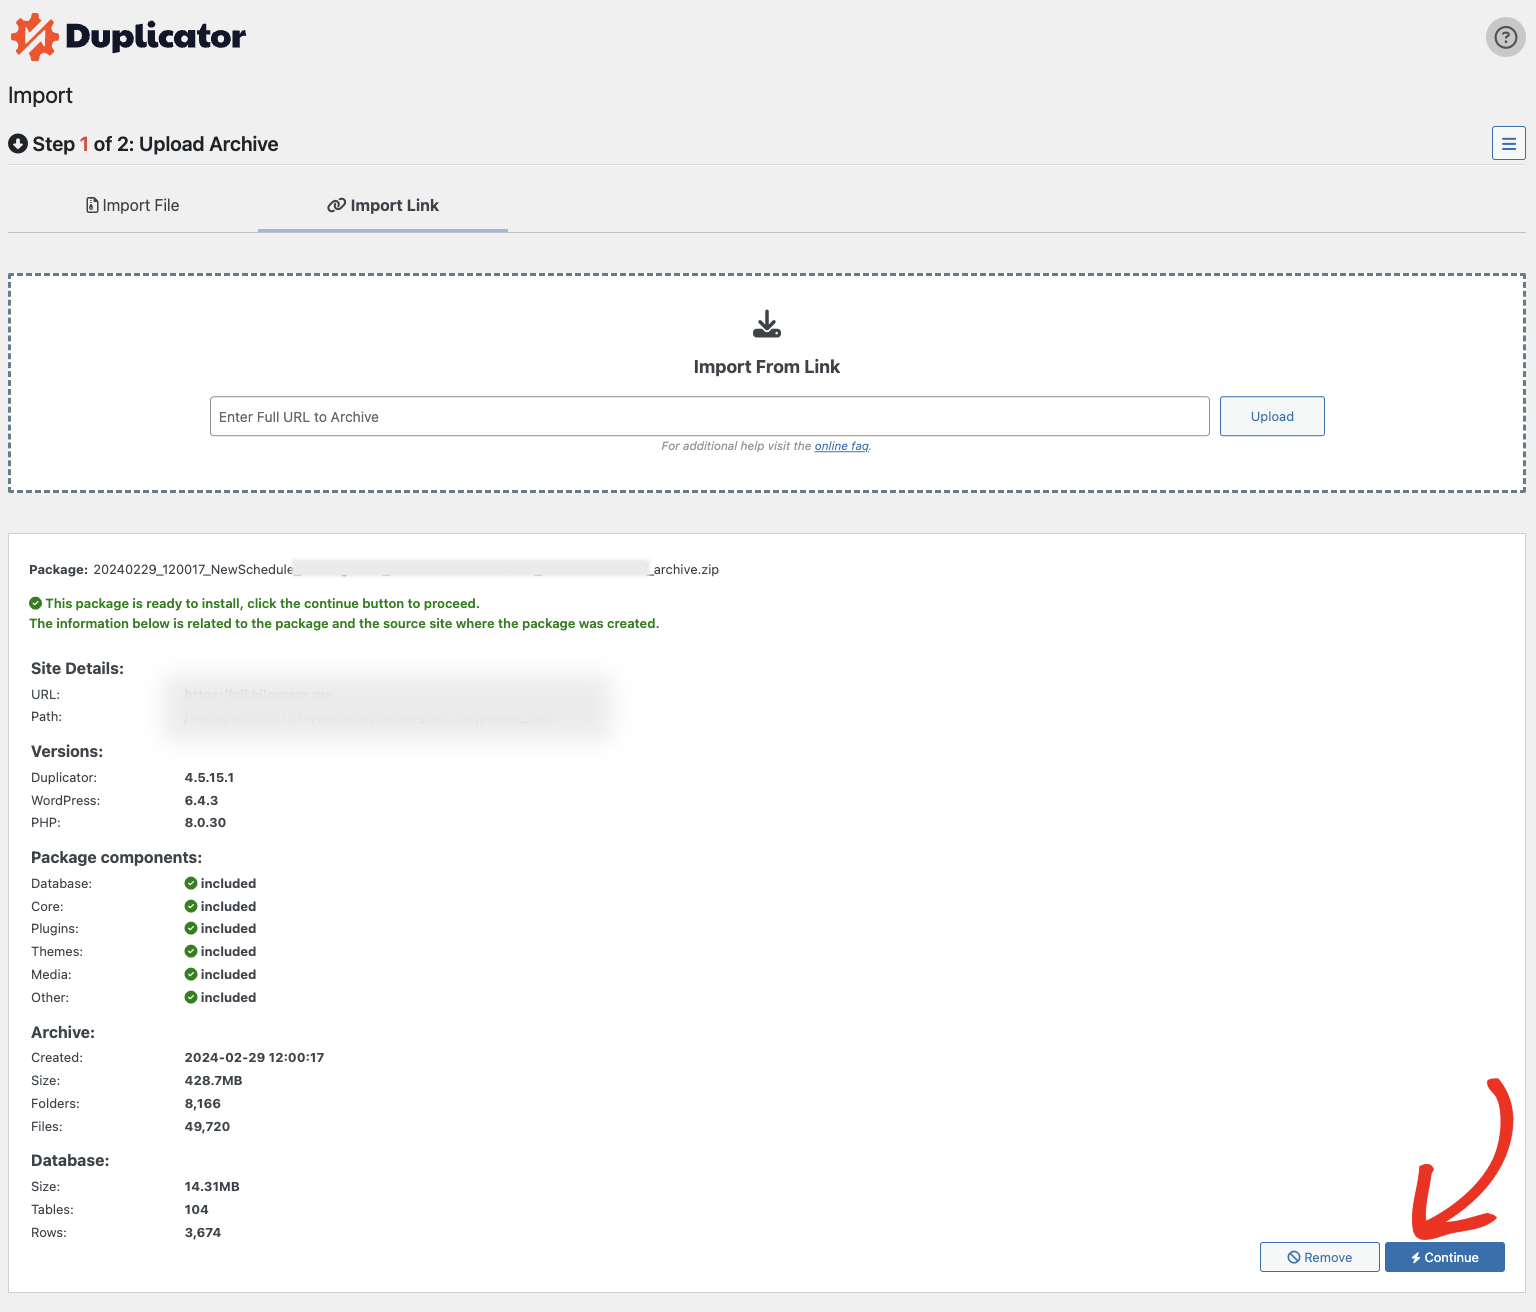
Task: Click the Database section heading
Action: point(70,1160)
